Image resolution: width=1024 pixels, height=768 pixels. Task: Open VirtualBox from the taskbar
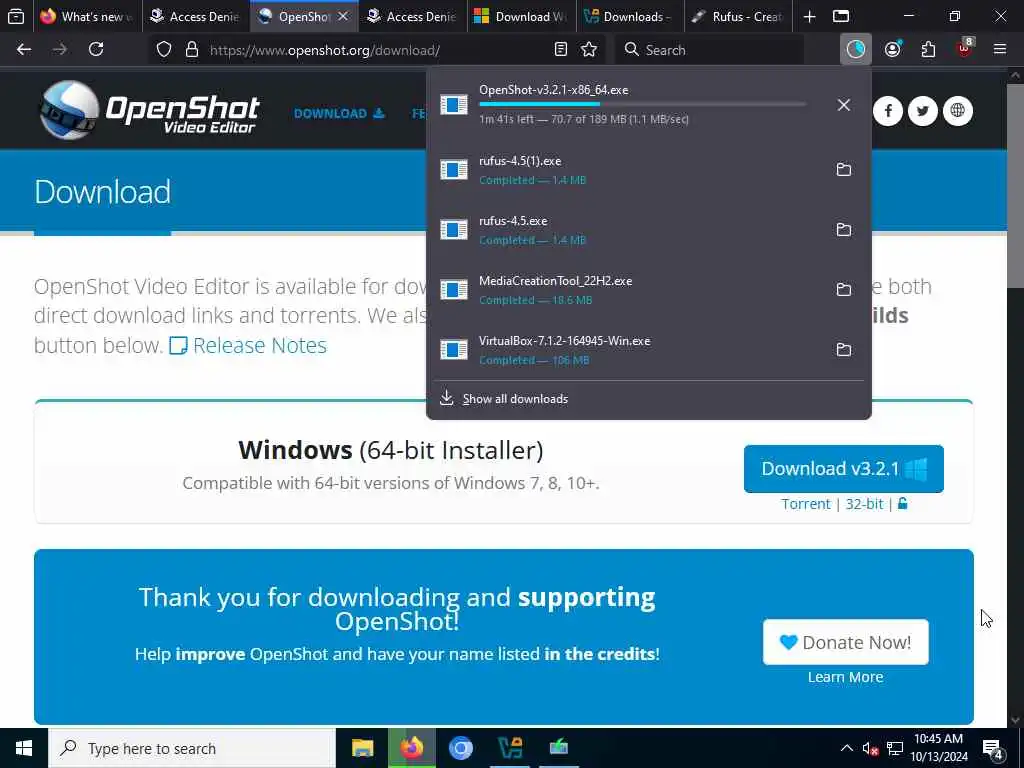coord(510,748)
